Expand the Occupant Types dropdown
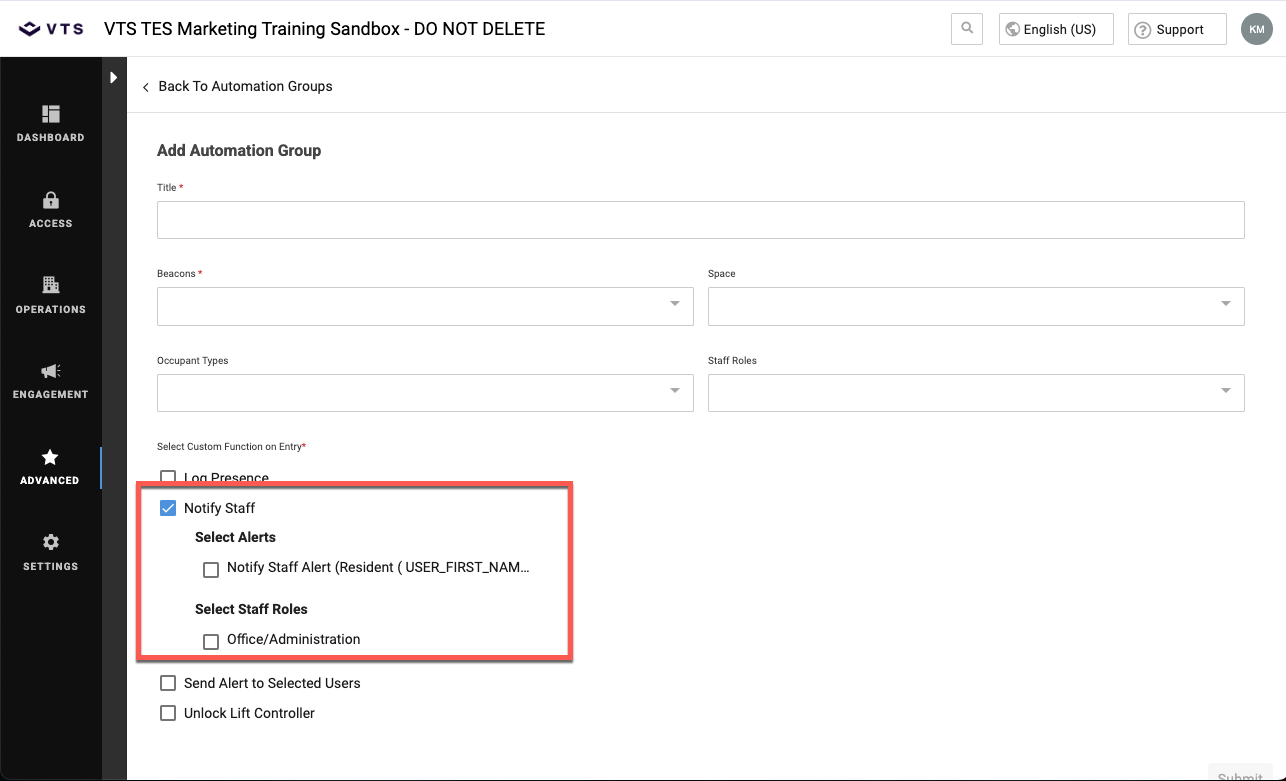This screenshot has height=781, width=1286. (x=425, y=393)
